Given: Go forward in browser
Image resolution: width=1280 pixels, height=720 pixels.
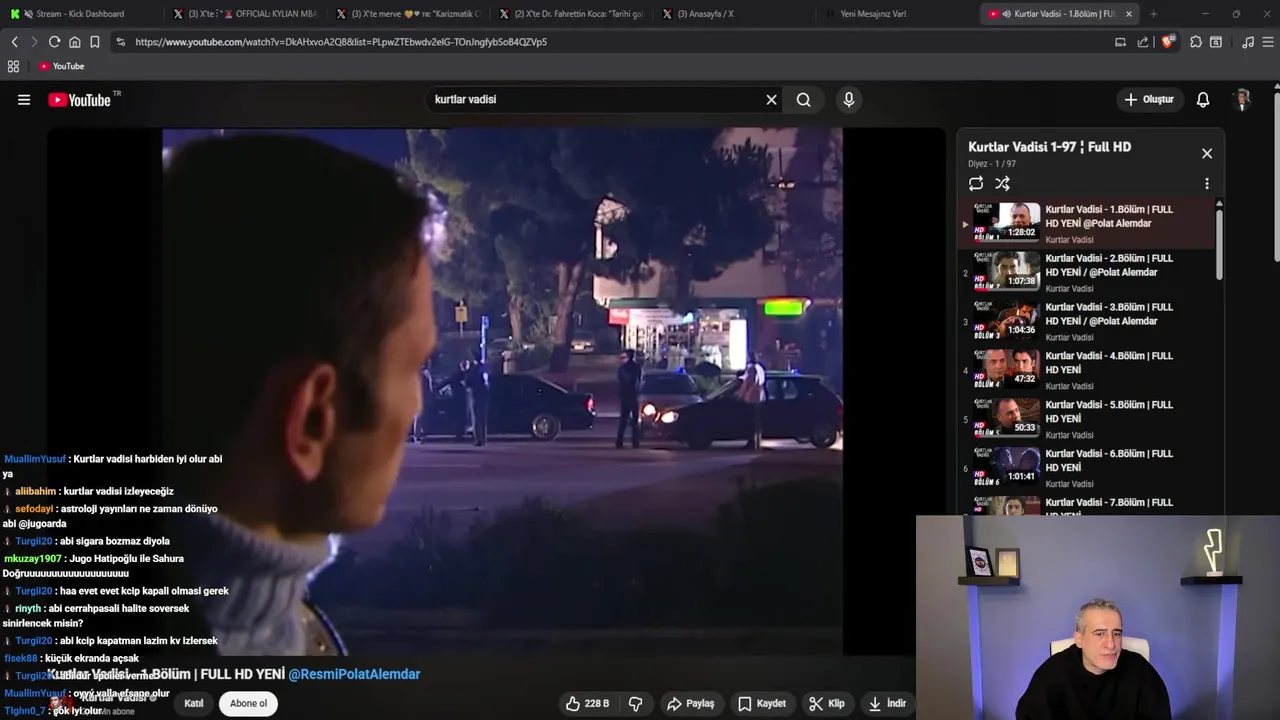Looking at the screenshot, I should pos(34,42).
